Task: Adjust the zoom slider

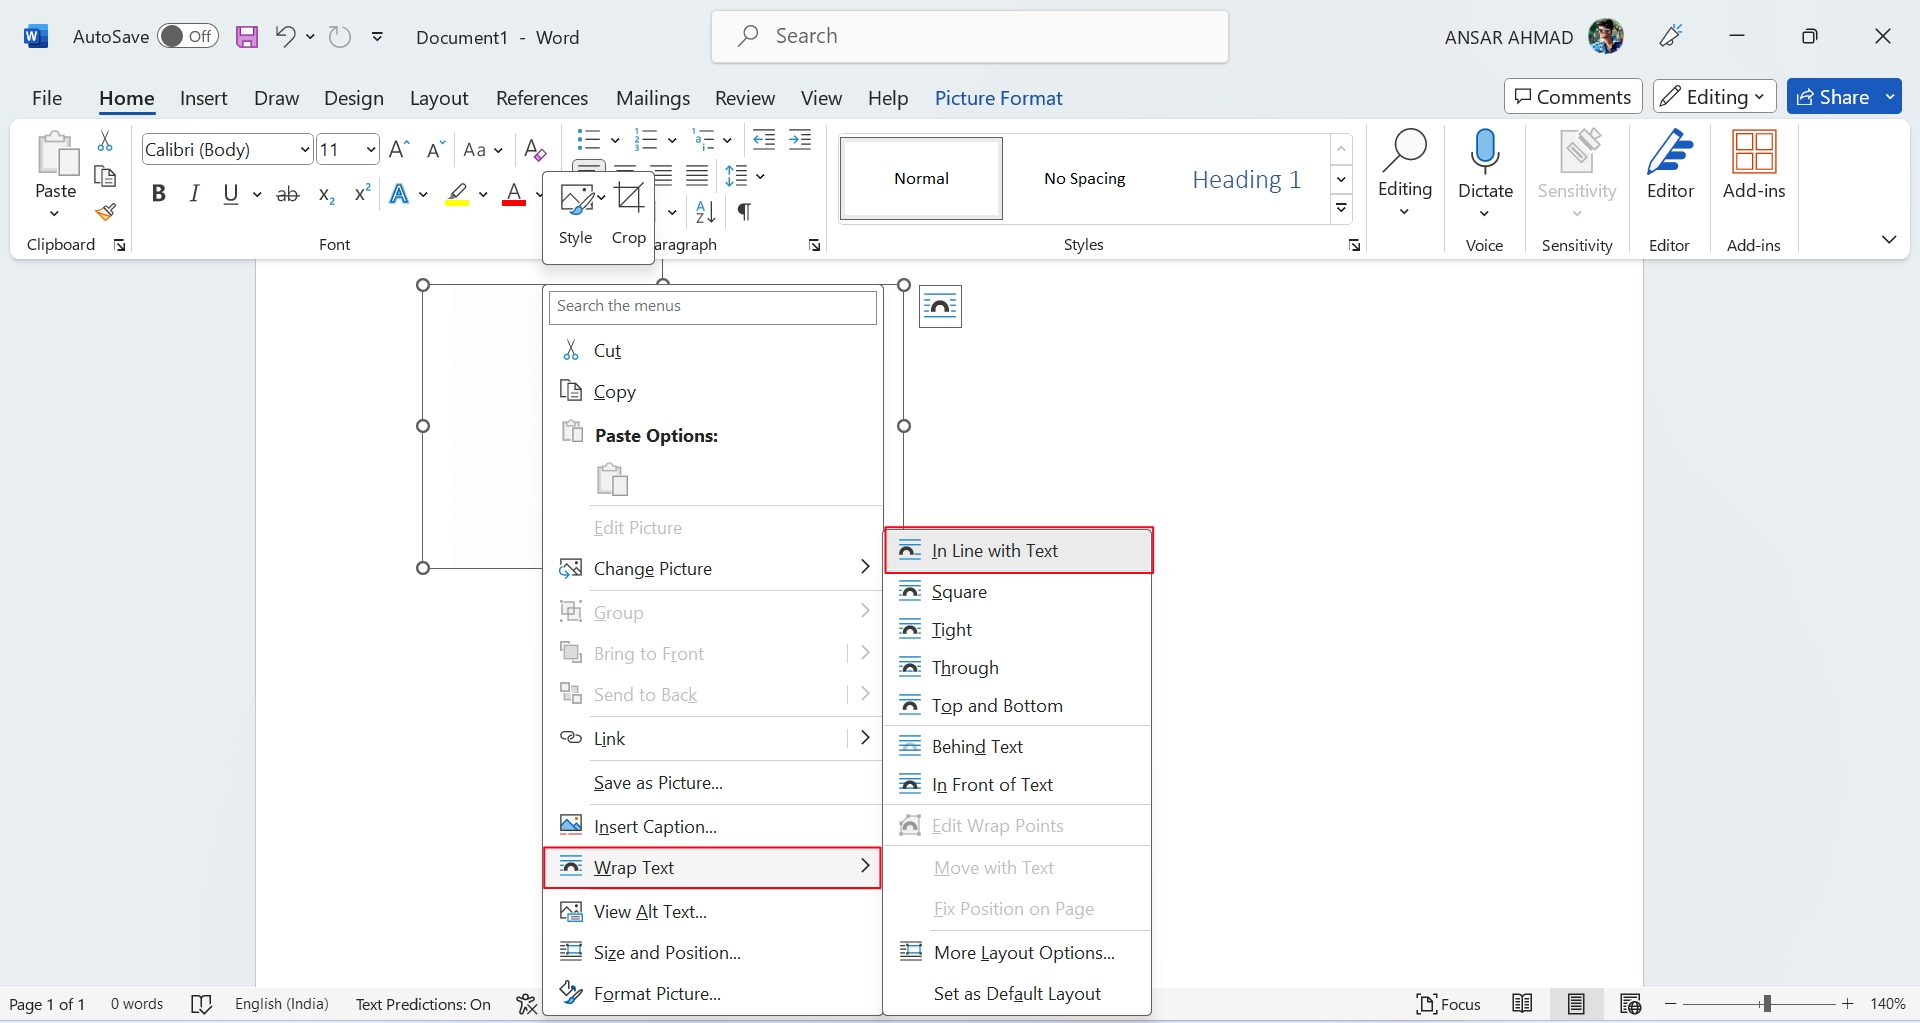Action: (1765, 1004)
